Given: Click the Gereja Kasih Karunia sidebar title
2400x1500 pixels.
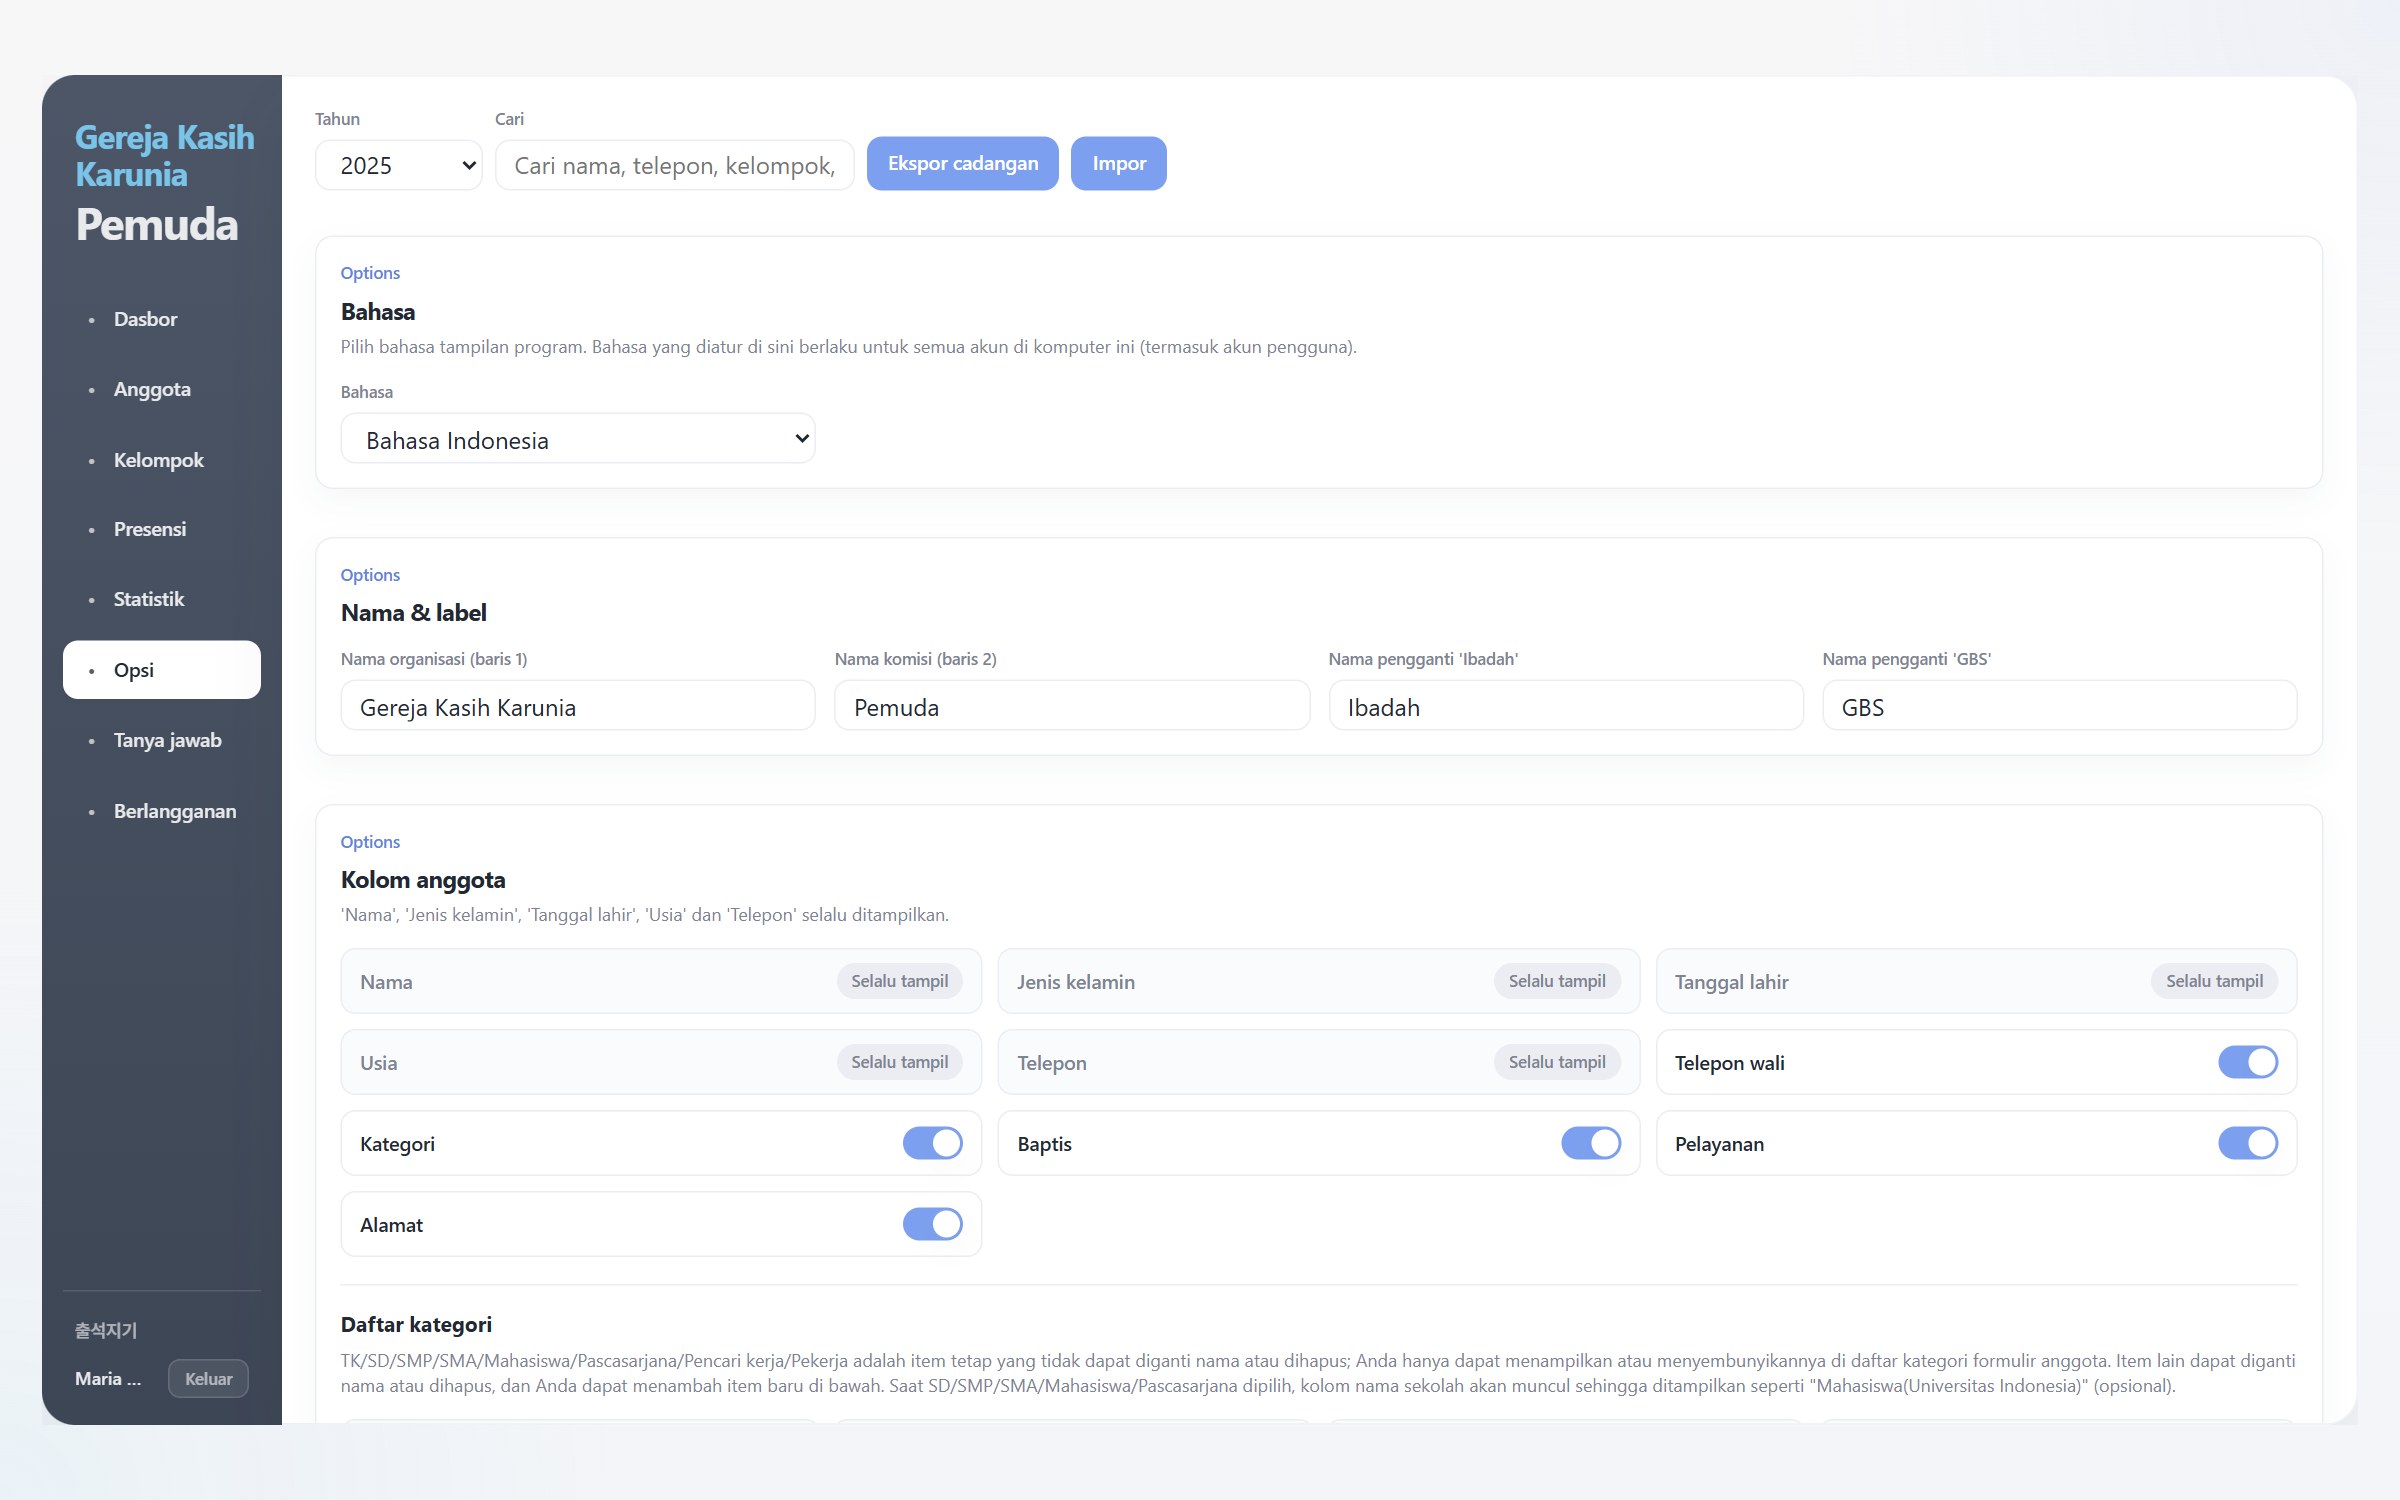Looking at the screenshot, I should (x=165, y=155).
